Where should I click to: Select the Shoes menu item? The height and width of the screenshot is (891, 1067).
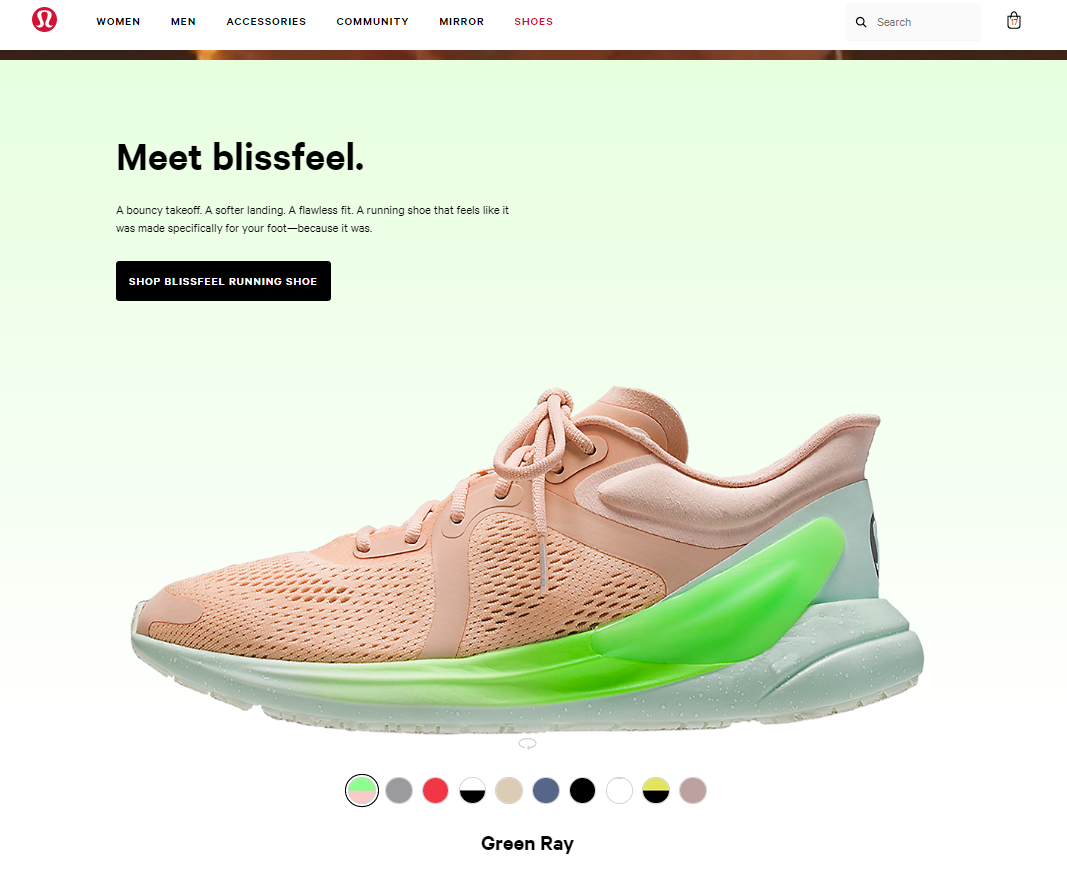534,22
